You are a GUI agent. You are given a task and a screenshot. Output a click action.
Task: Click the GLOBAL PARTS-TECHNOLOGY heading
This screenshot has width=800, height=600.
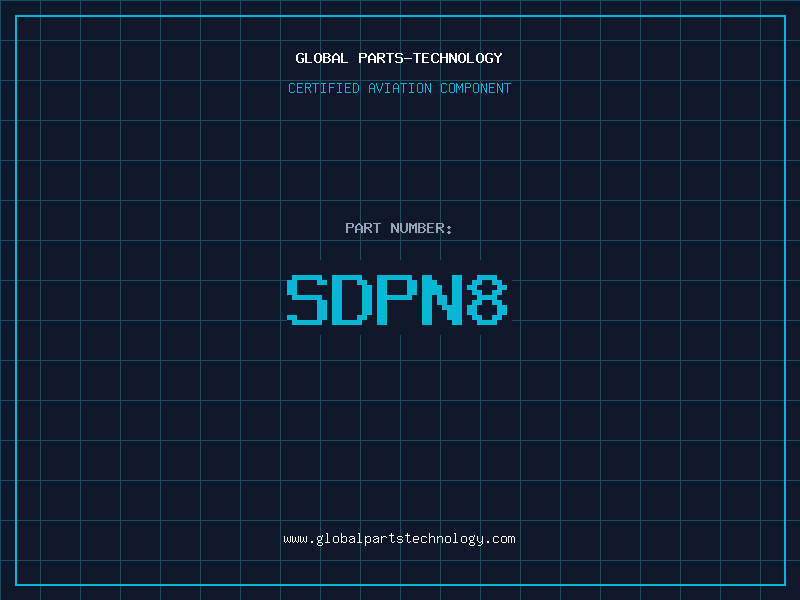pos(399,58)
